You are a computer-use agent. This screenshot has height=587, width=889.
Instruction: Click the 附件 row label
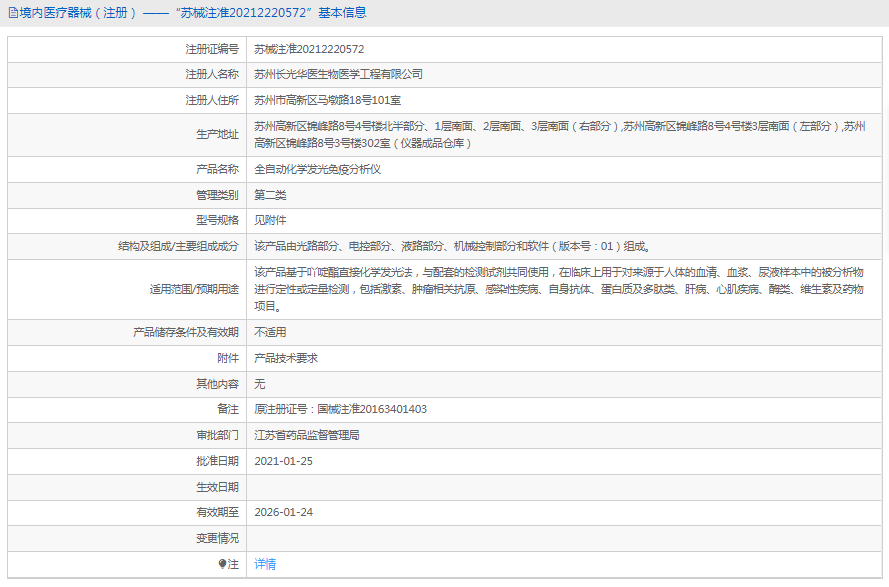[x=228, y=358]
